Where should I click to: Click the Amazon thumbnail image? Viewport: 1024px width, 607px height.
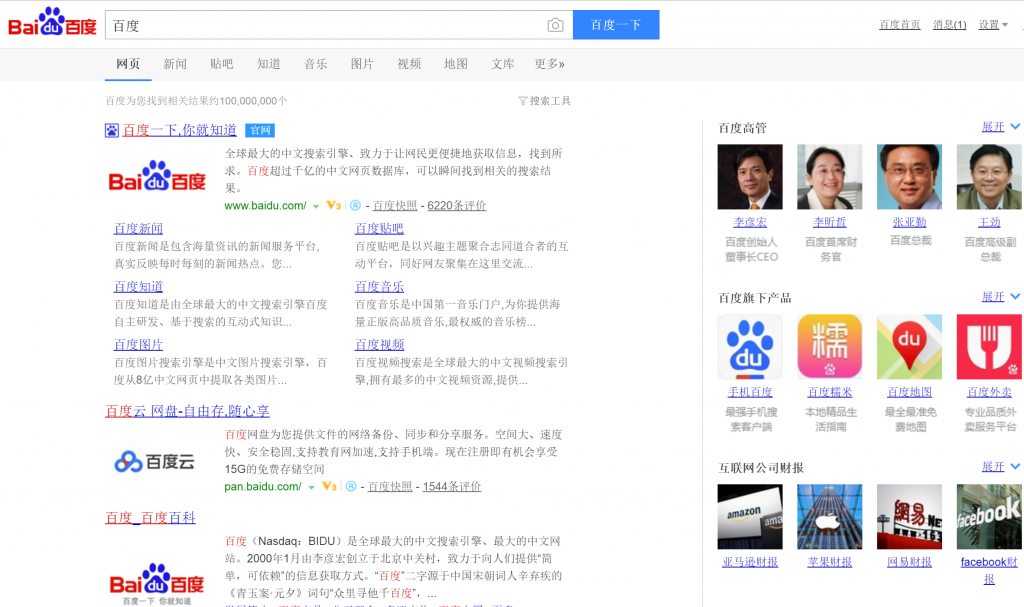pos(750,517)
